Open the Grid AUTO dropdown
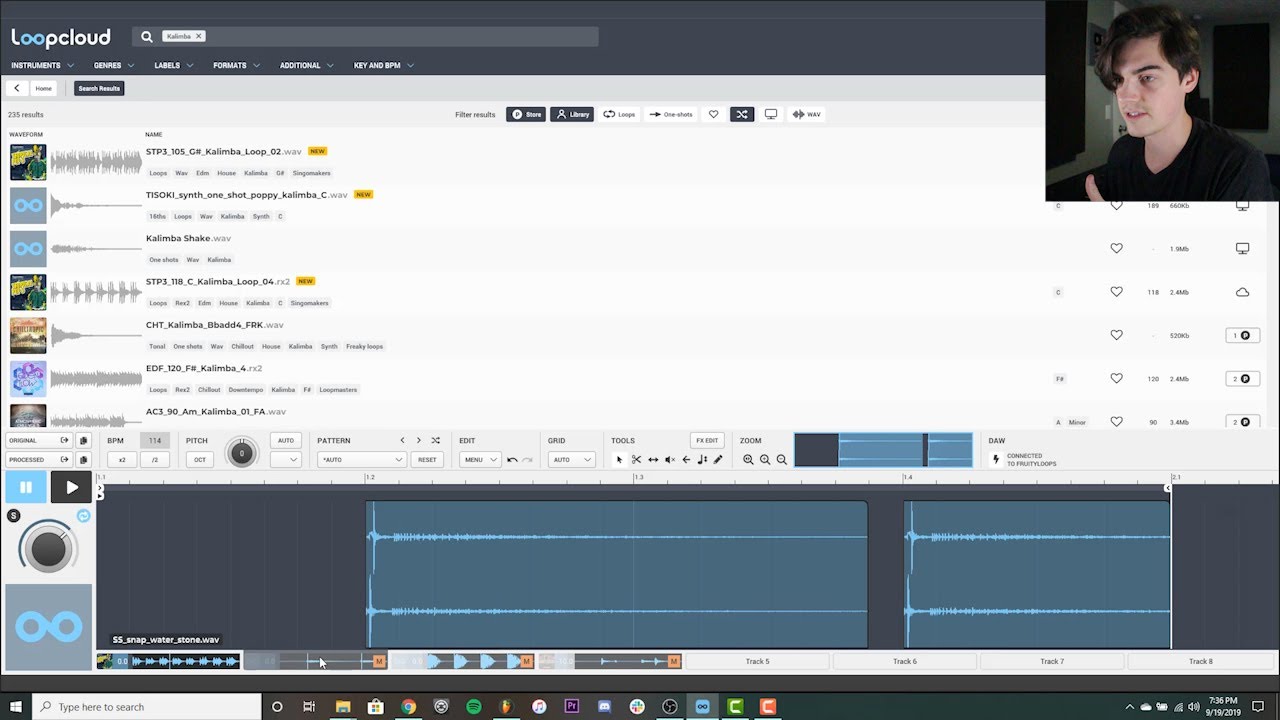 (x=572, y=460)
